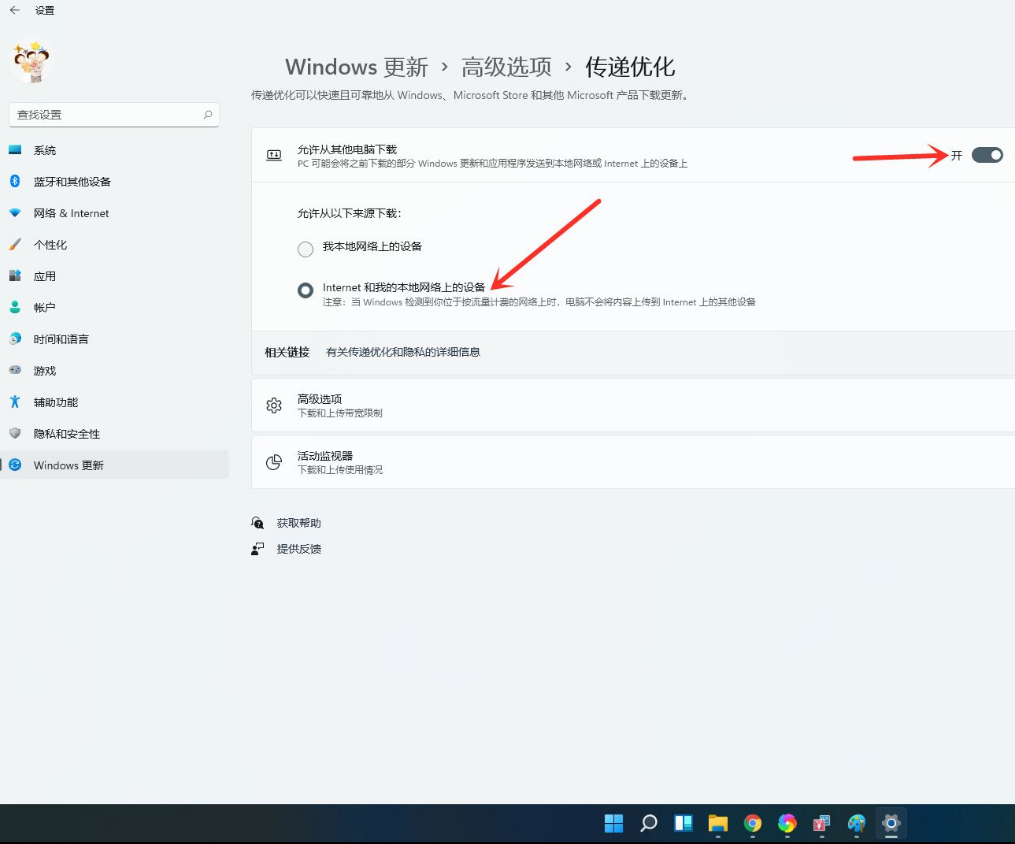This screenshot has height=844, width=1015.
Task: Open 隐私和安全性 settings page
Action: tap(66, 434)
